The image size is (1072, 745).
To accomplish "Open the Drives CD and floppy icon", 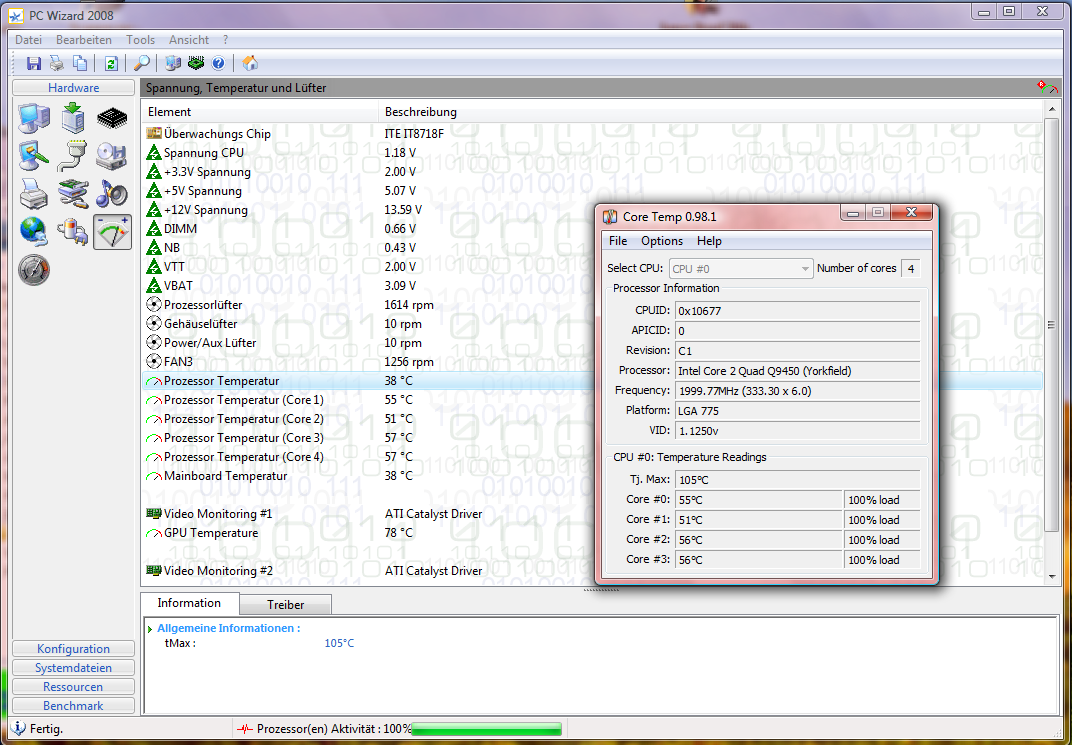I will (111, 156).
